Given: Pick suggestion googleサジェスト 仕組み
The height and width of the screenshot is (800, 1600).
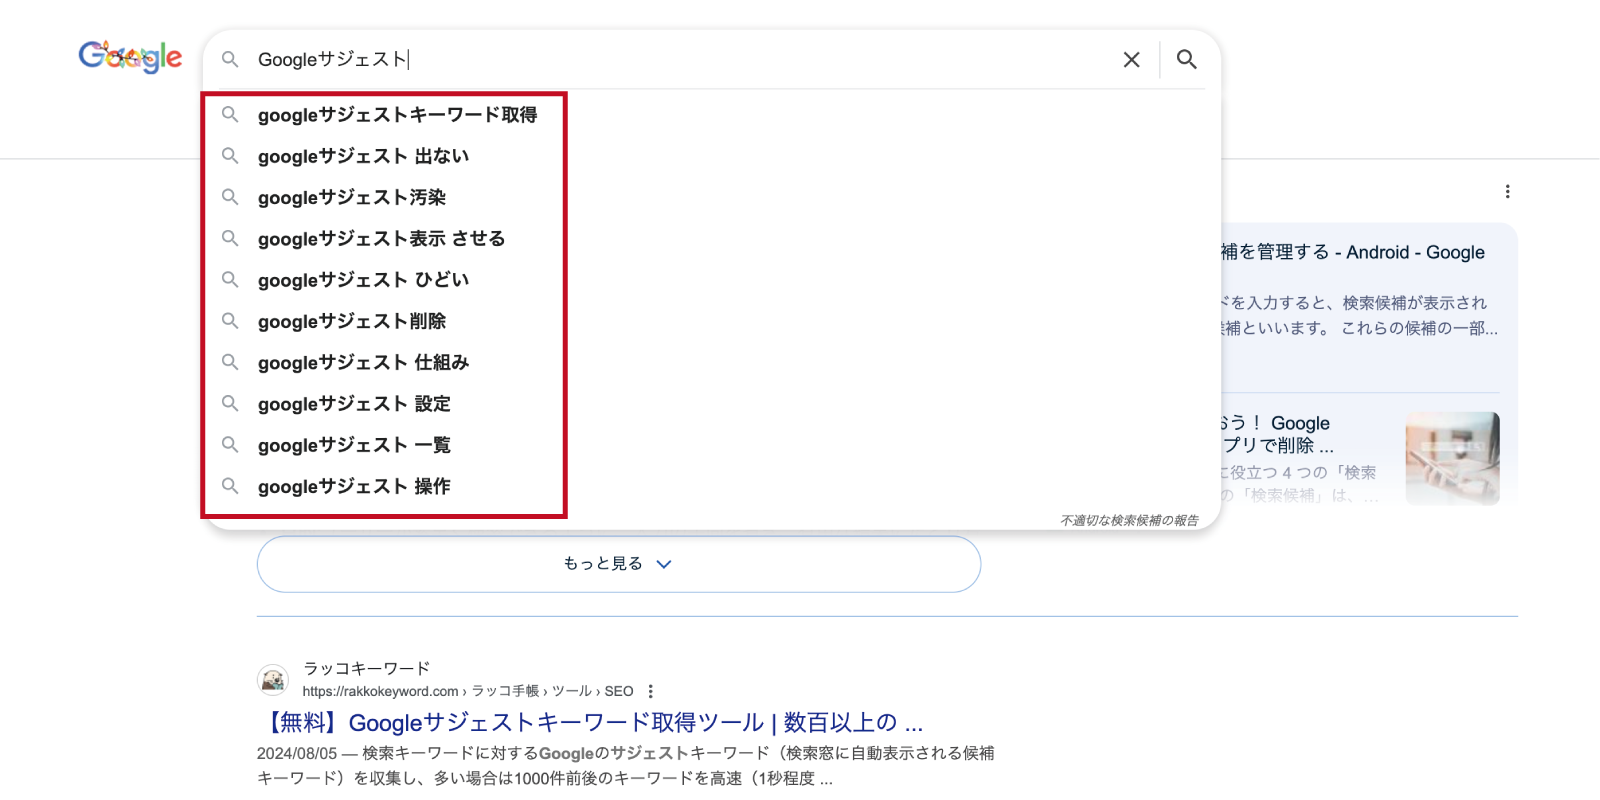Looking at the screenshot, I should tap(363, 362).
